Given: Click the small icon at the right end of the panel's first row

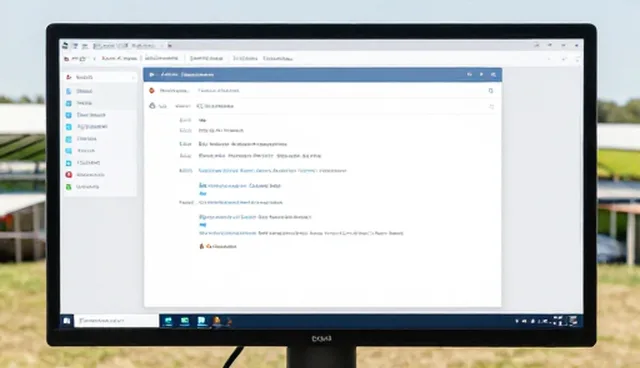Looking at the screenshot, I should pos(491,91).
